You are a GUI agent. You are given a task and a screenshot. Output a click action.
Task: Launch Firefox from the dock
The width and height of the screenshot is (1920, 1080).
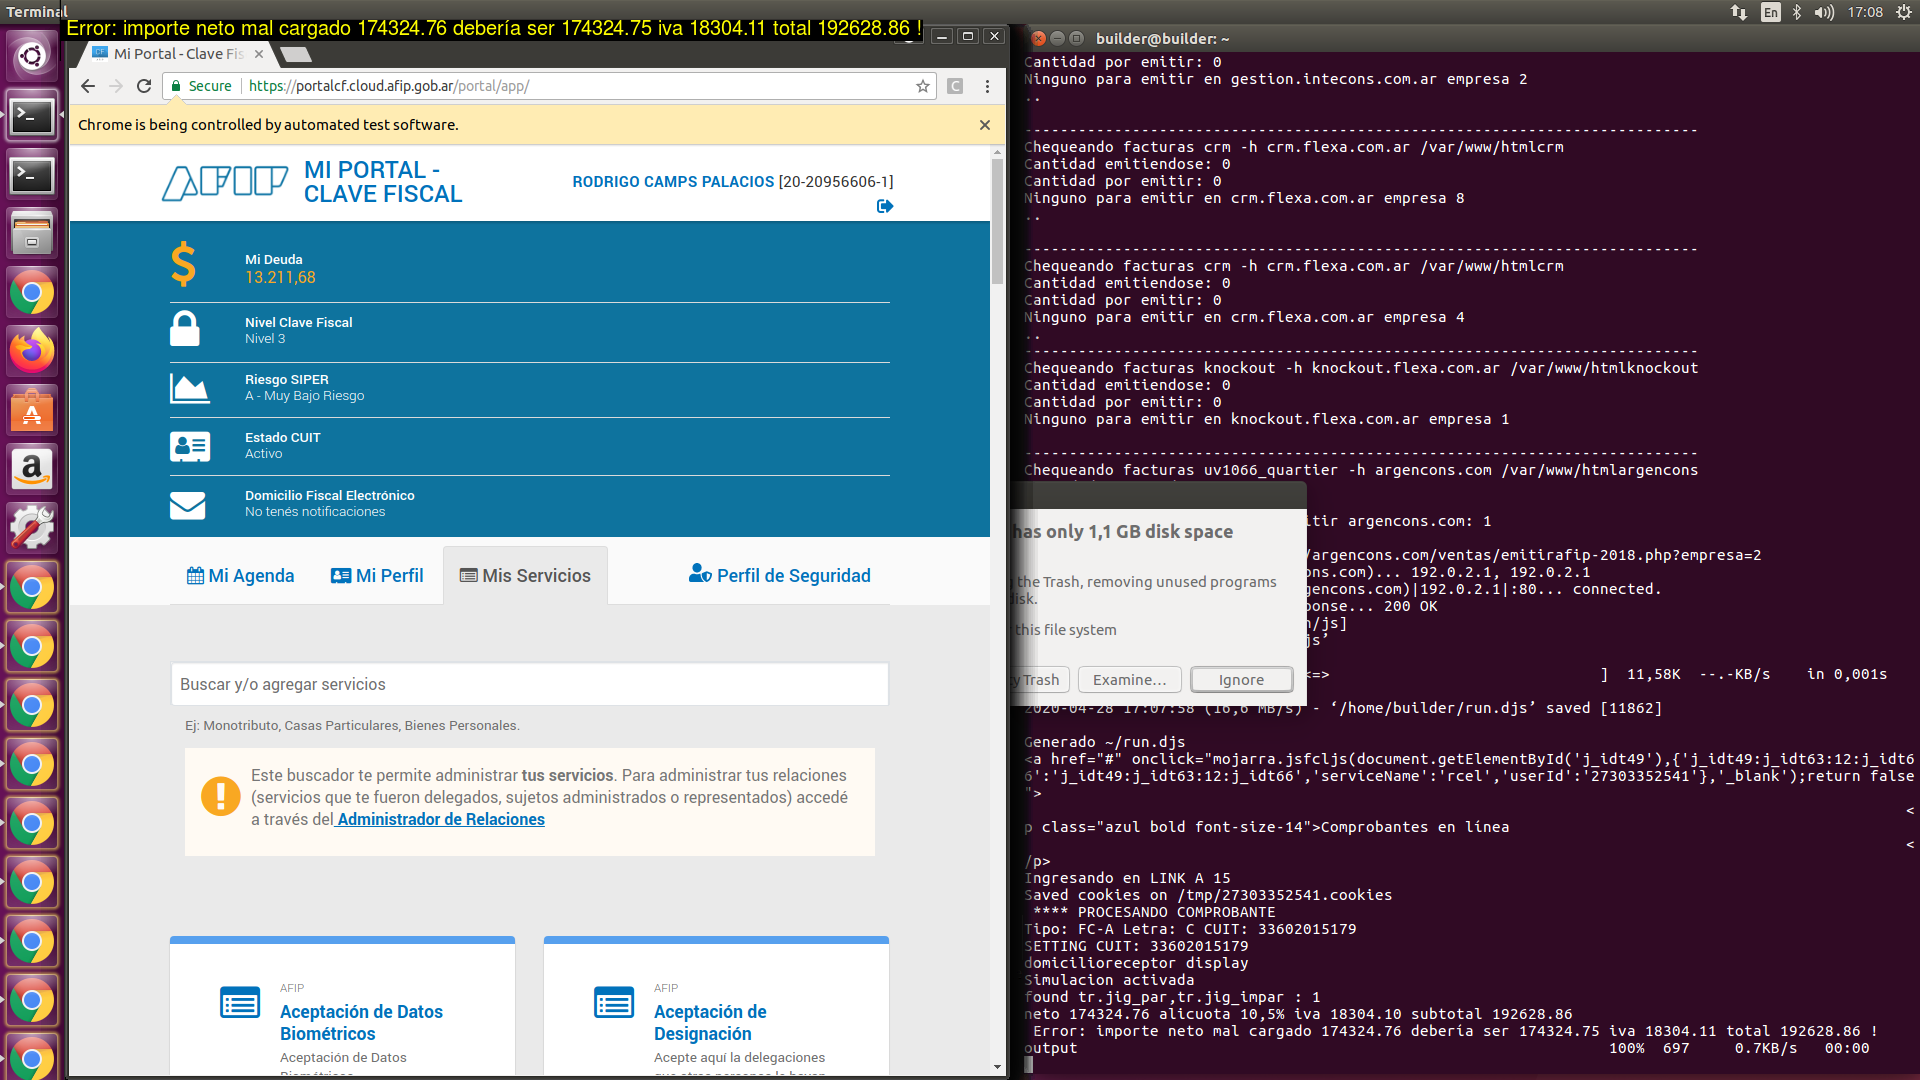coord(32,351)
